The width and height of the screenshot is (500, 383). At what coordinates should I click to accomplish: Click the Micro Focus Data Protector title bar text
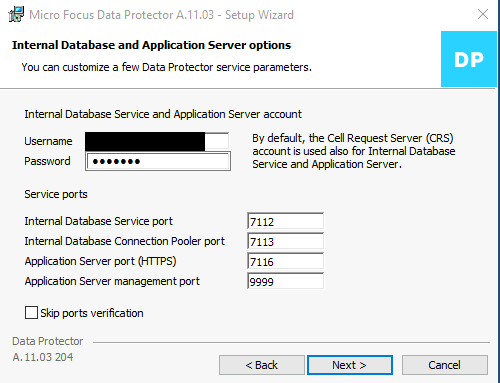(x=161, y=15)
